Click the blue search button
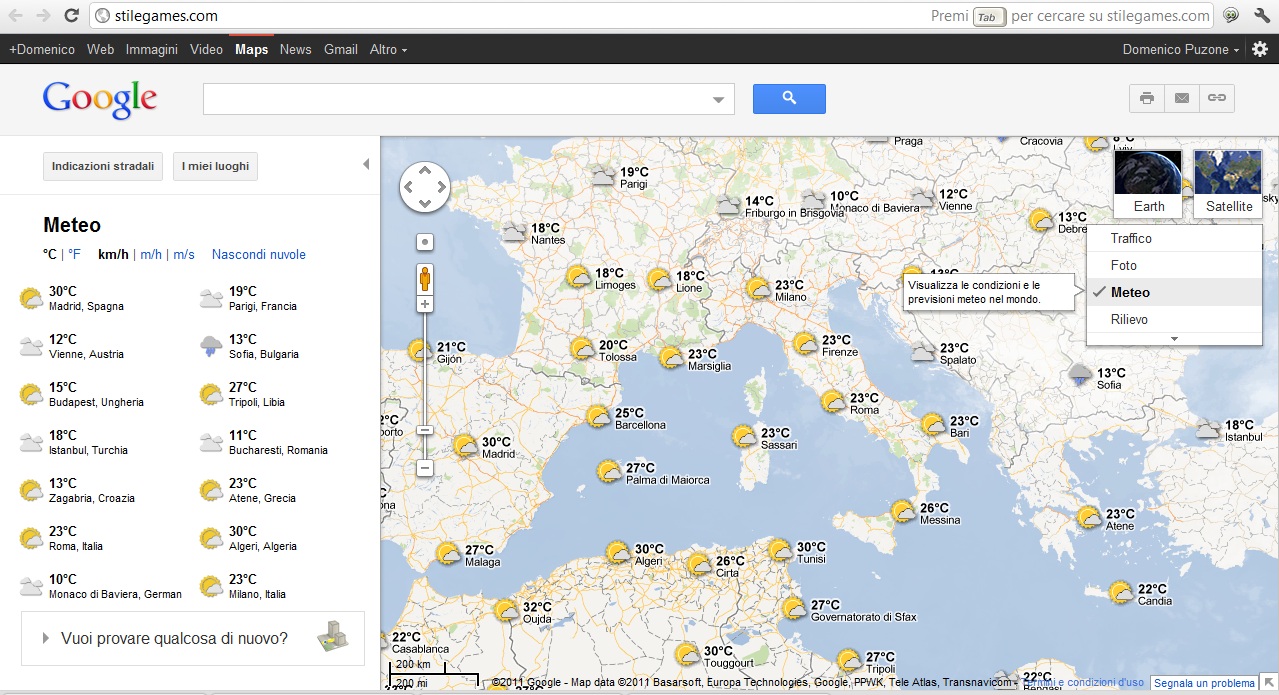This screenshot has width=1279, height=695. point(789,98)
